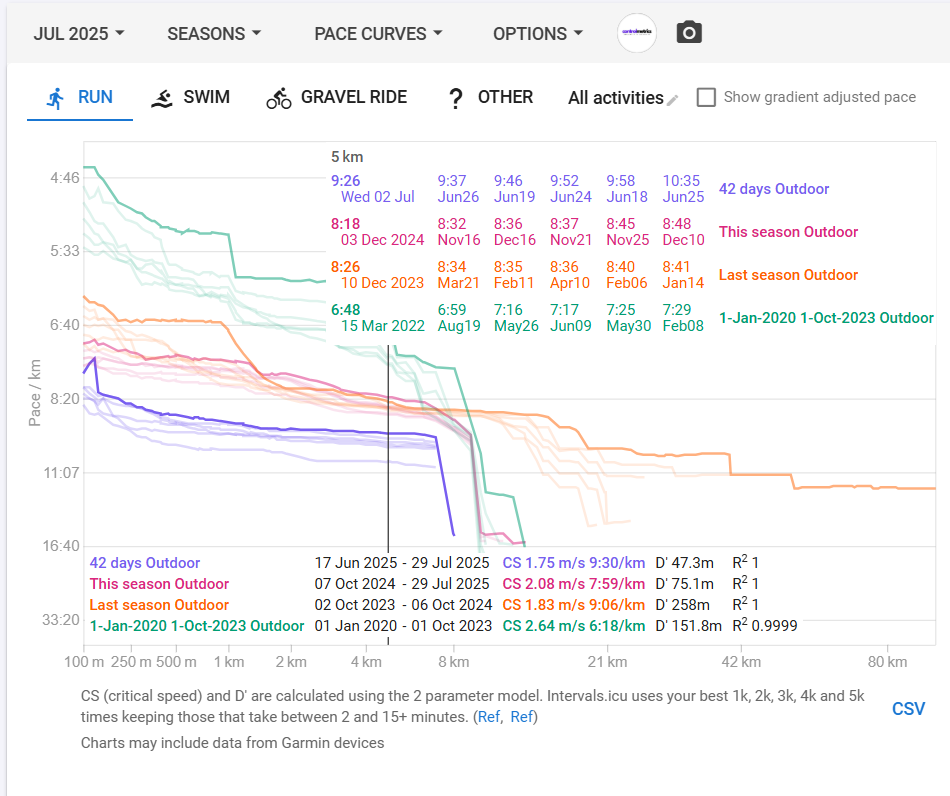Click the round centralmetrics logo icon
Screen dimensions: 950x796
tap(637, 33)
